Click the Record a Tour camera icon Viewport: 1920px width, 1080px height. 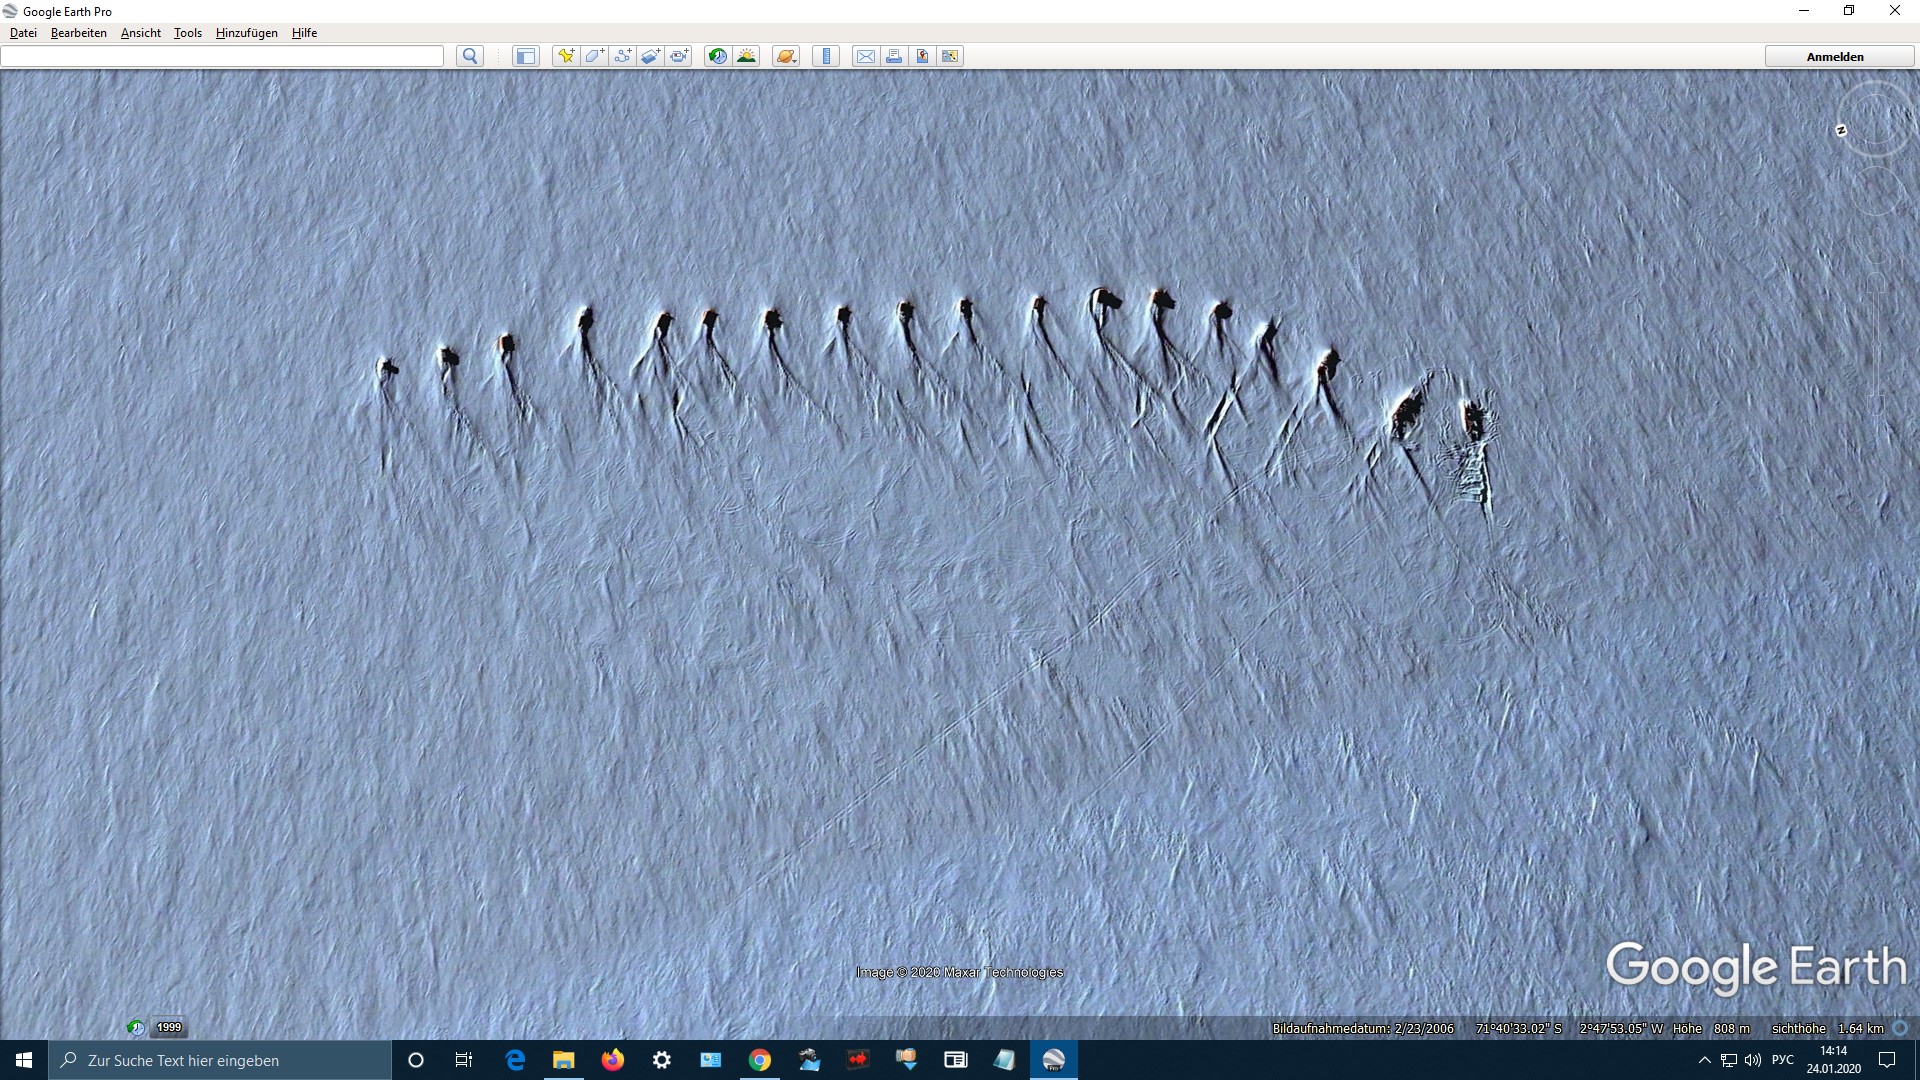tap(679, 56)
